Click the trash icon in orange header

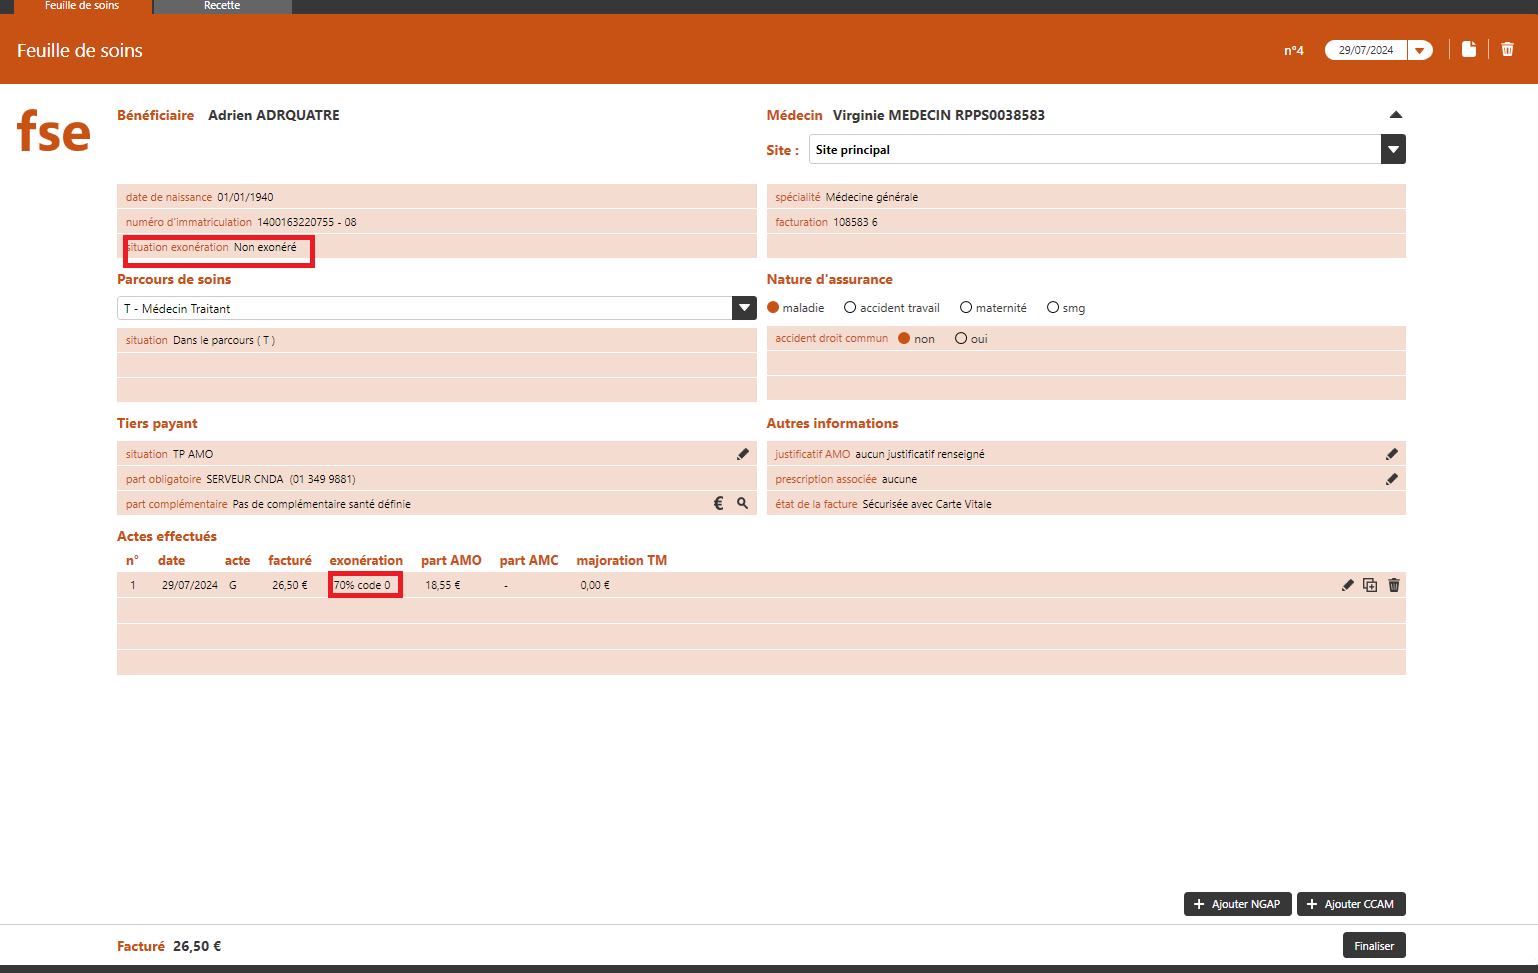point(1507,49)
